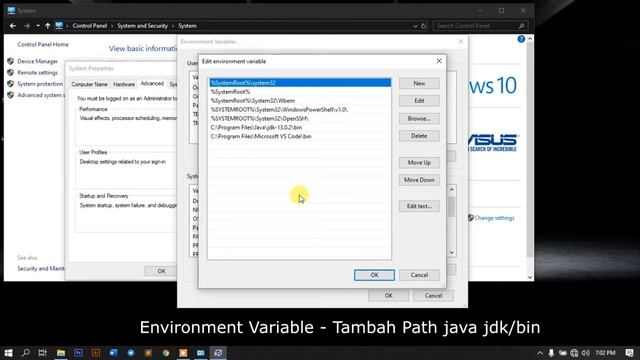Click the Move Down button
Viewport: 640px width, 360px height.
tap(419, 180)
